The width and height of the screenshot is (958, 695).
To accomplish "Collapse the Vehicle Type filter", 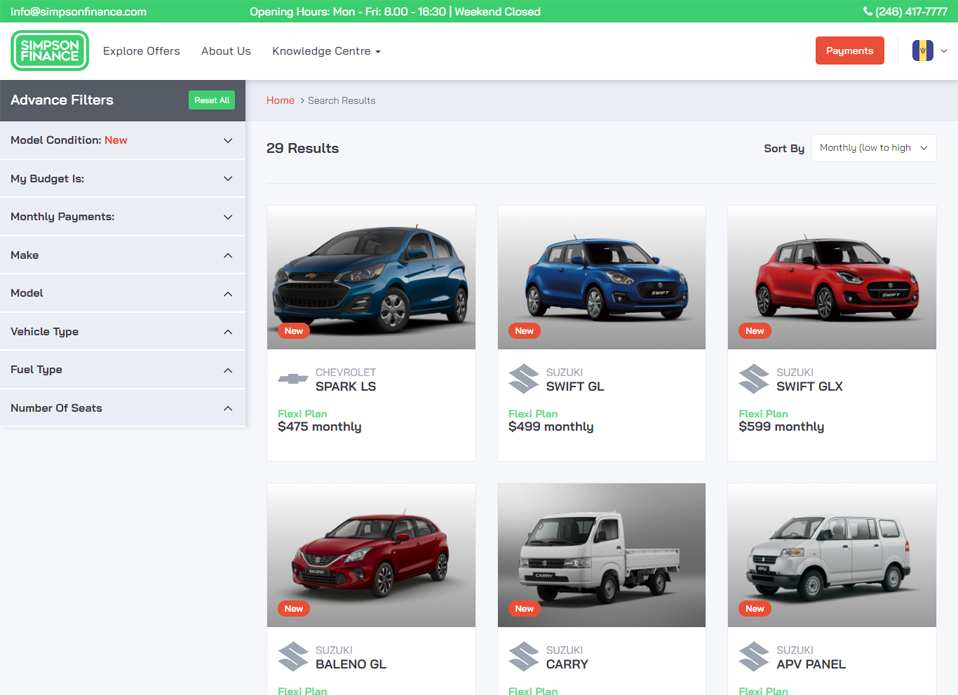I will (122, 332).
